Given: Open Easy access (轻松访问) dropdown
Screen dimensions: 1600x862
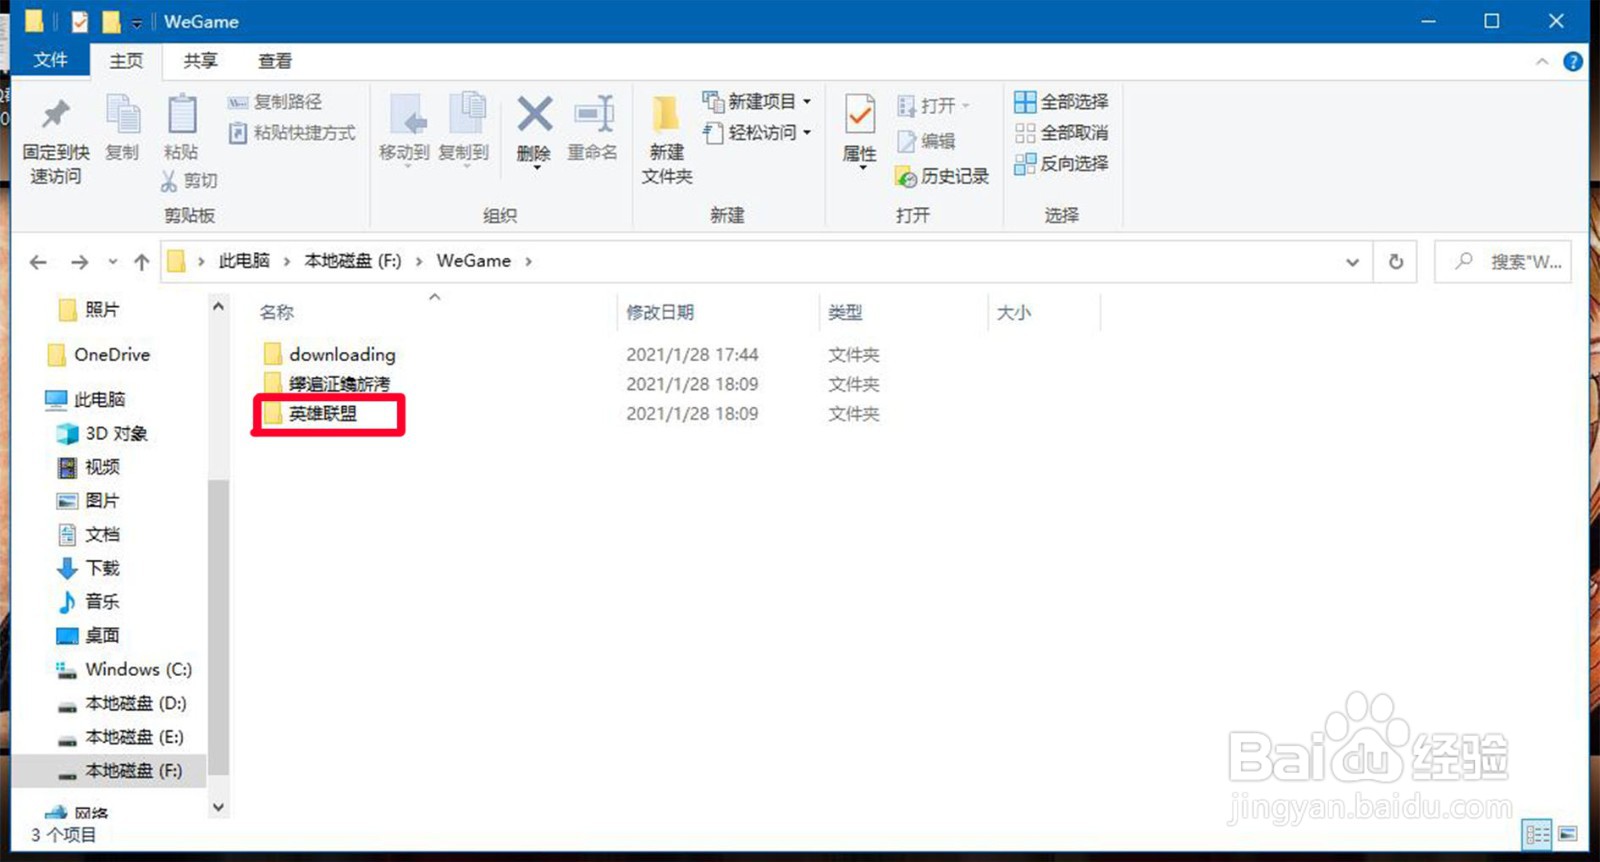Looking at the screenshot, I should tap(757, 132).
